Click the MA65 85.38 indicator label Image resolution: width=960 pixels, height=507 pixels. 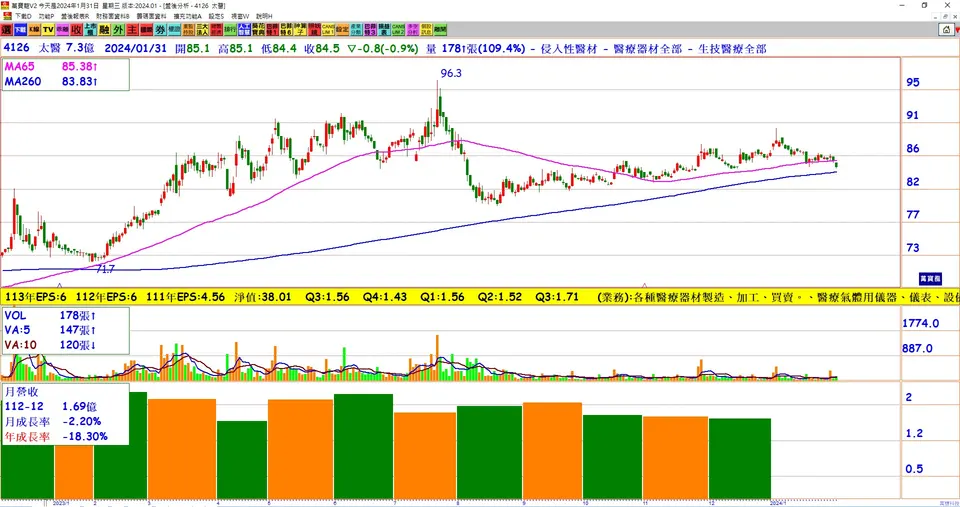(51, 66)
